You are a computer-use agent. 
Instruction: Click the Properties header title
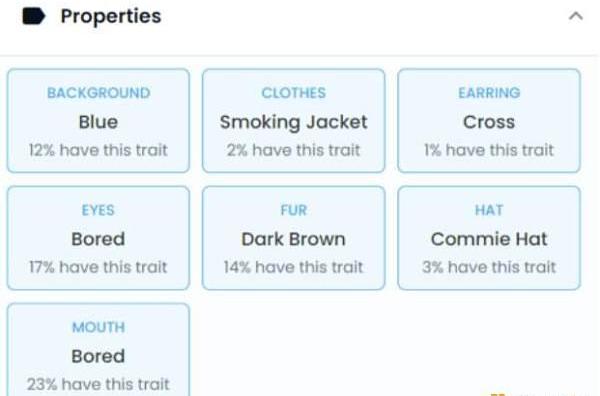tap(111, 16)
